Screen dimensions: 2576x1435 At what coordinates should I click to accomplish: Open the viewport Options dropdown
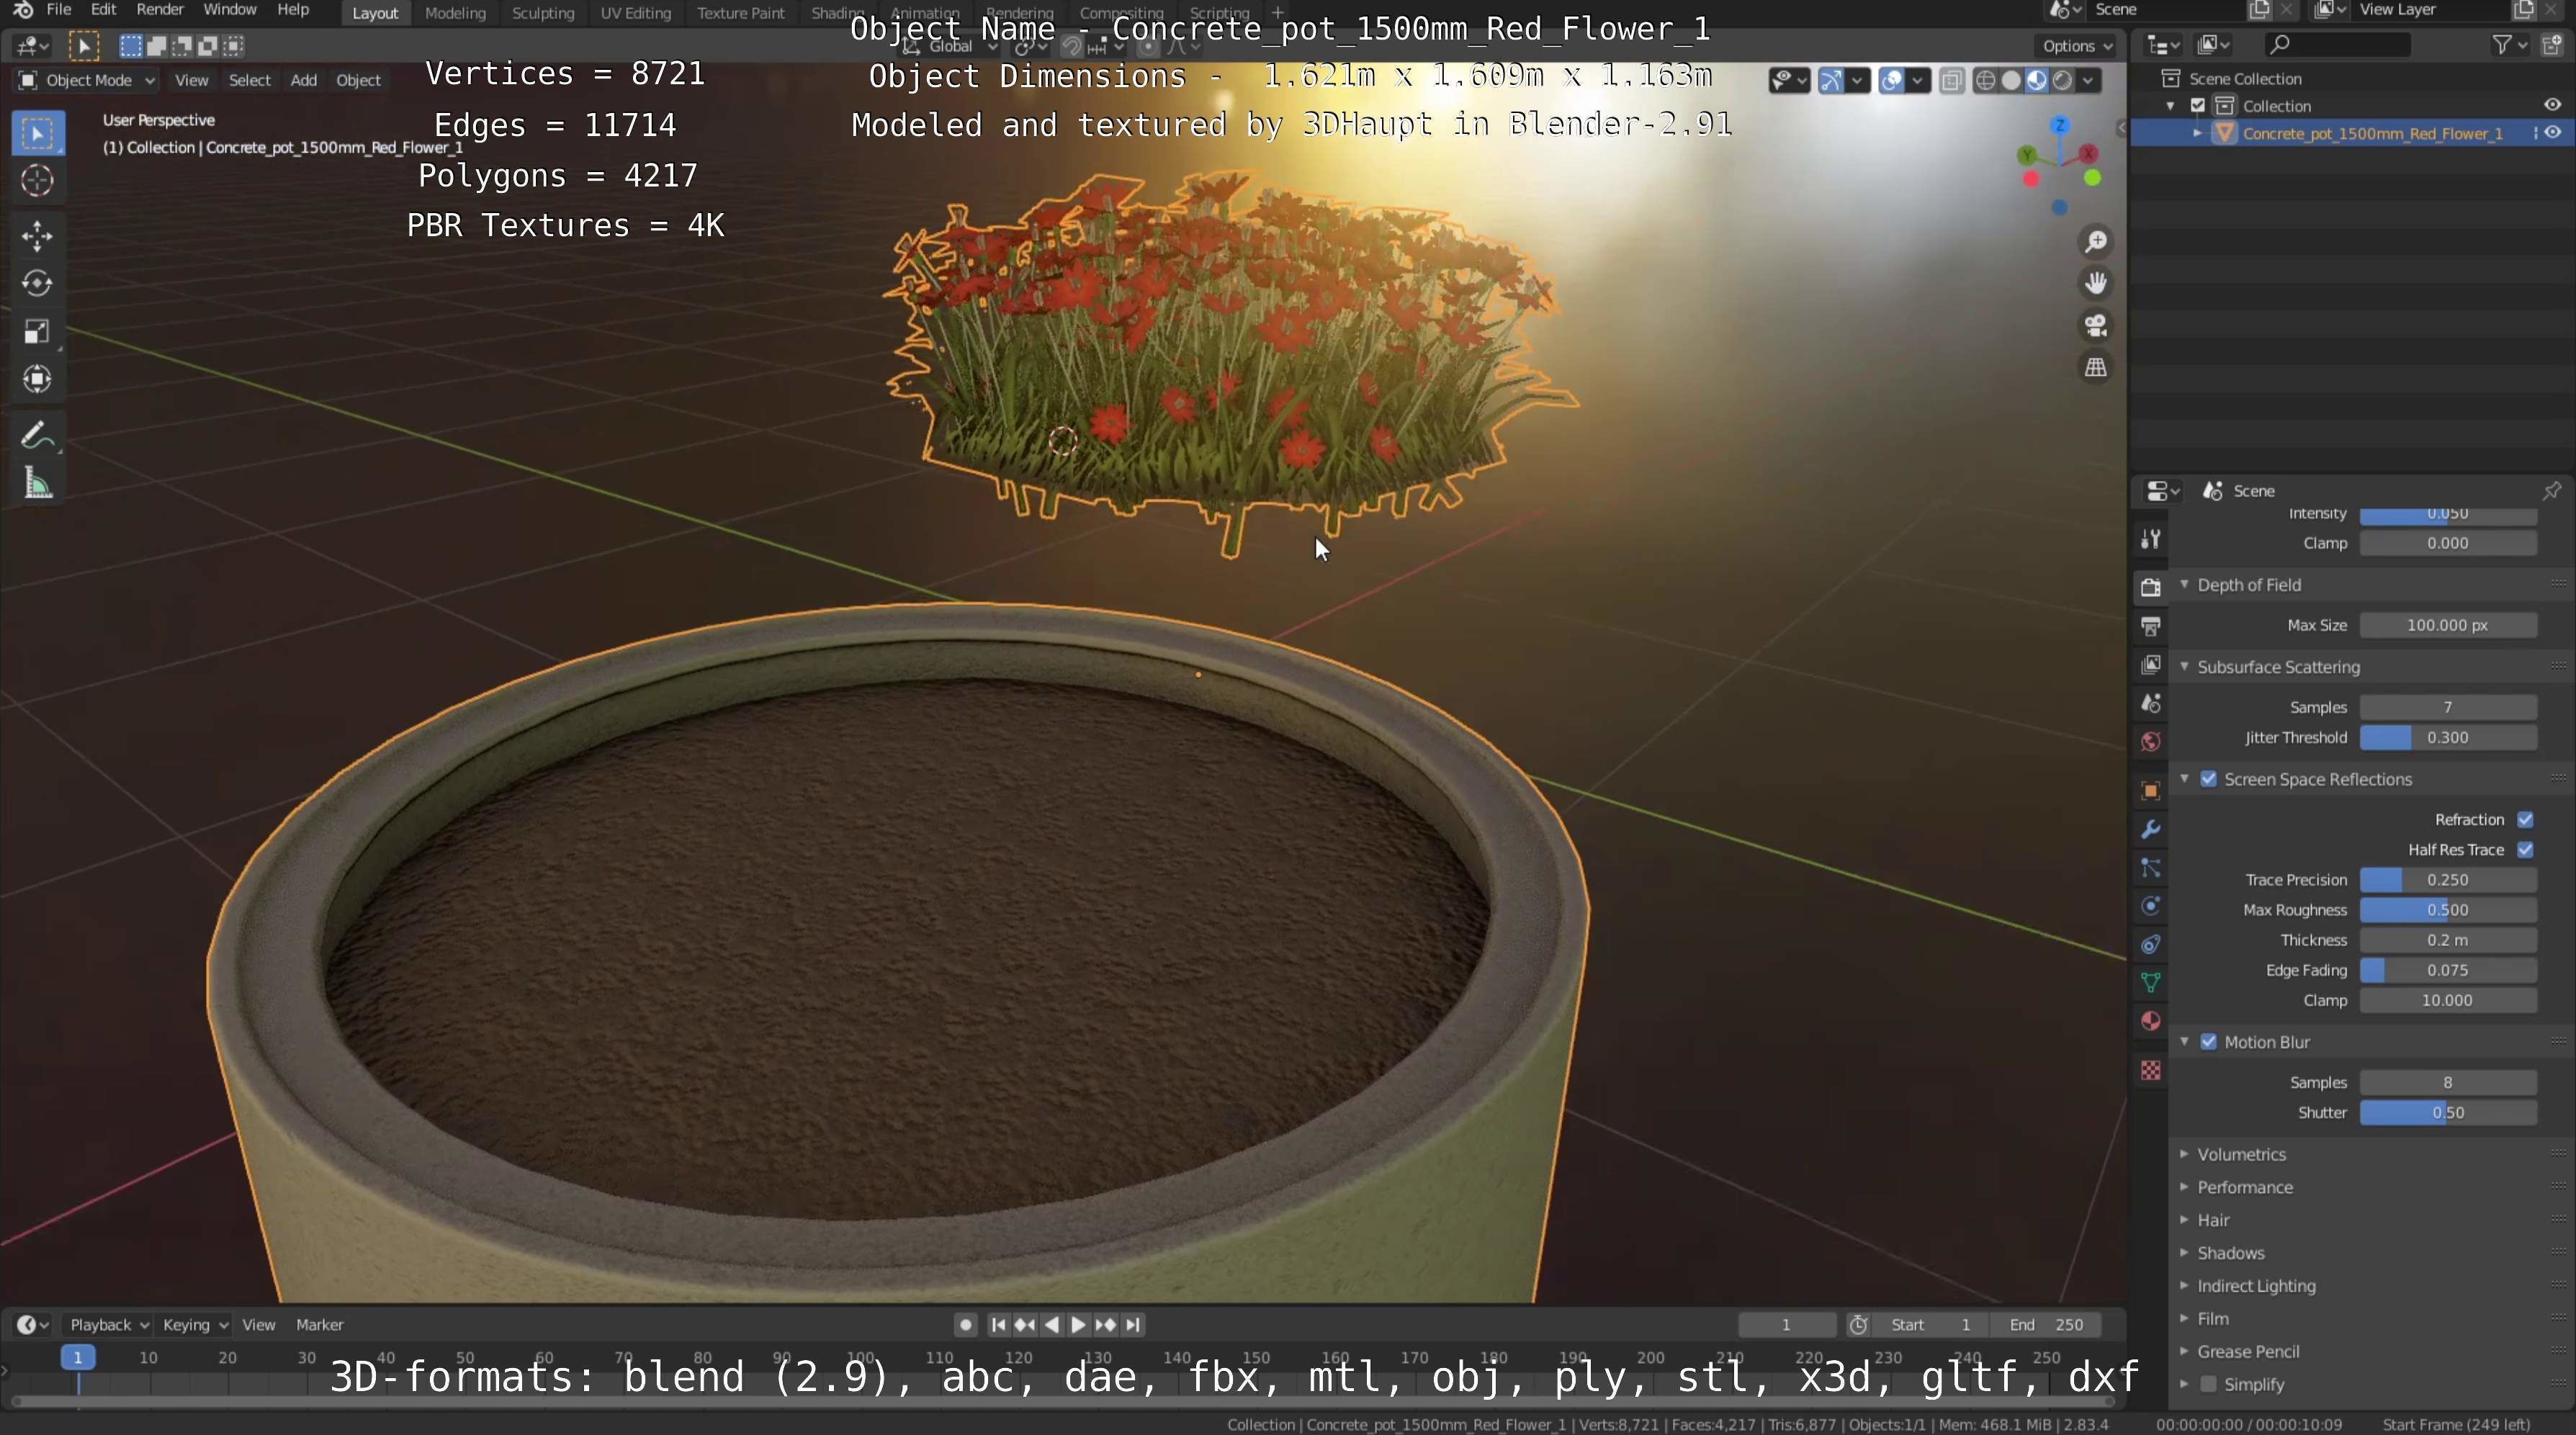click(2076, 46)
